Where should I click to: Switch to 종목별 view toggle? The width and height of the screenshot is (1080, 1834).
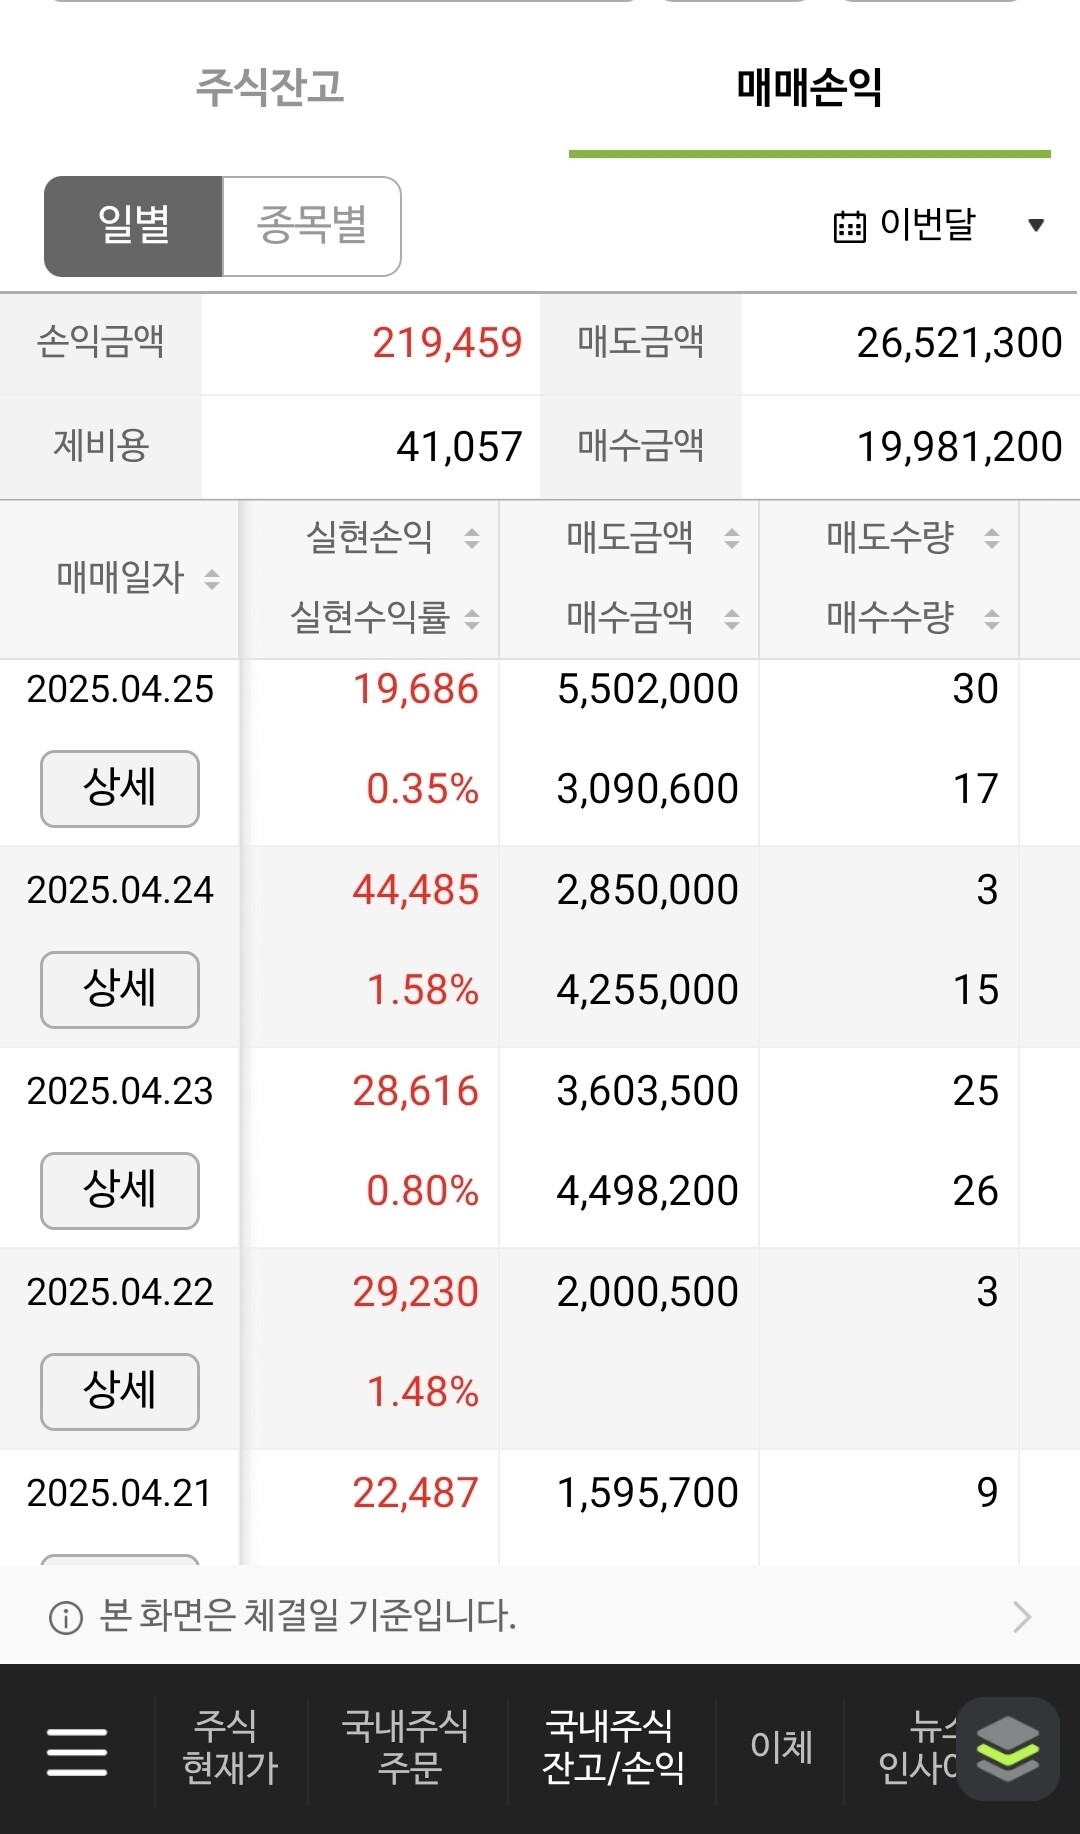pos(312,226)
